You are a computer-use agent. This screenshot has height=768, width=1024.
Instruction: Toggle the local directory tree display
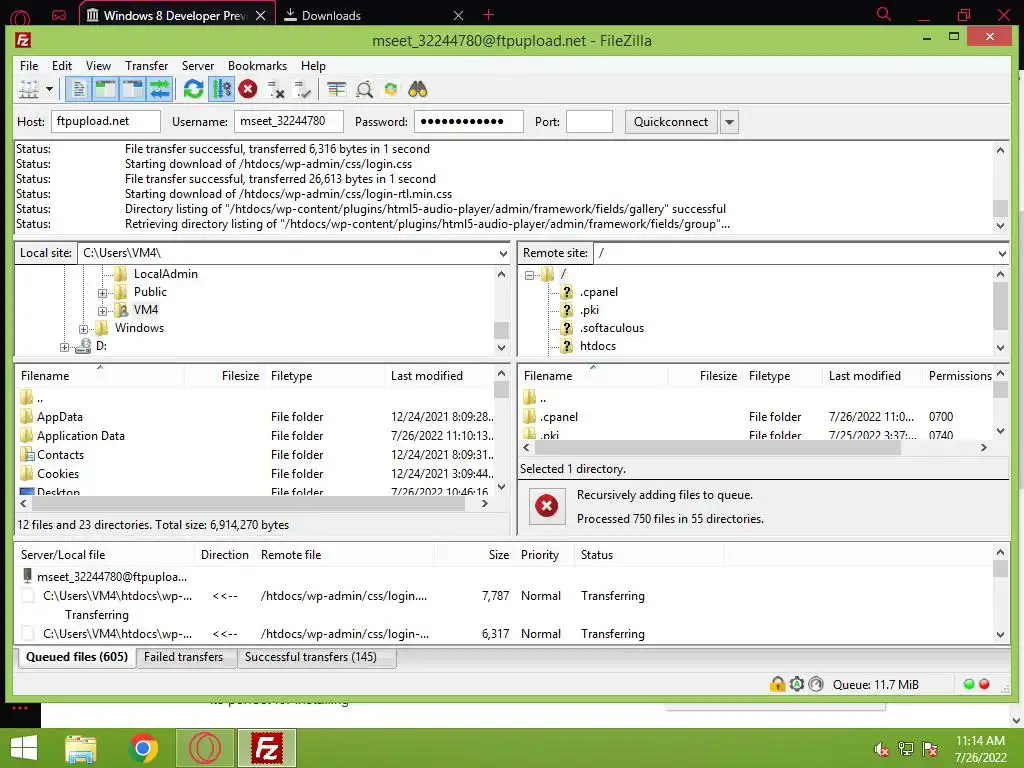coord(105,89)
